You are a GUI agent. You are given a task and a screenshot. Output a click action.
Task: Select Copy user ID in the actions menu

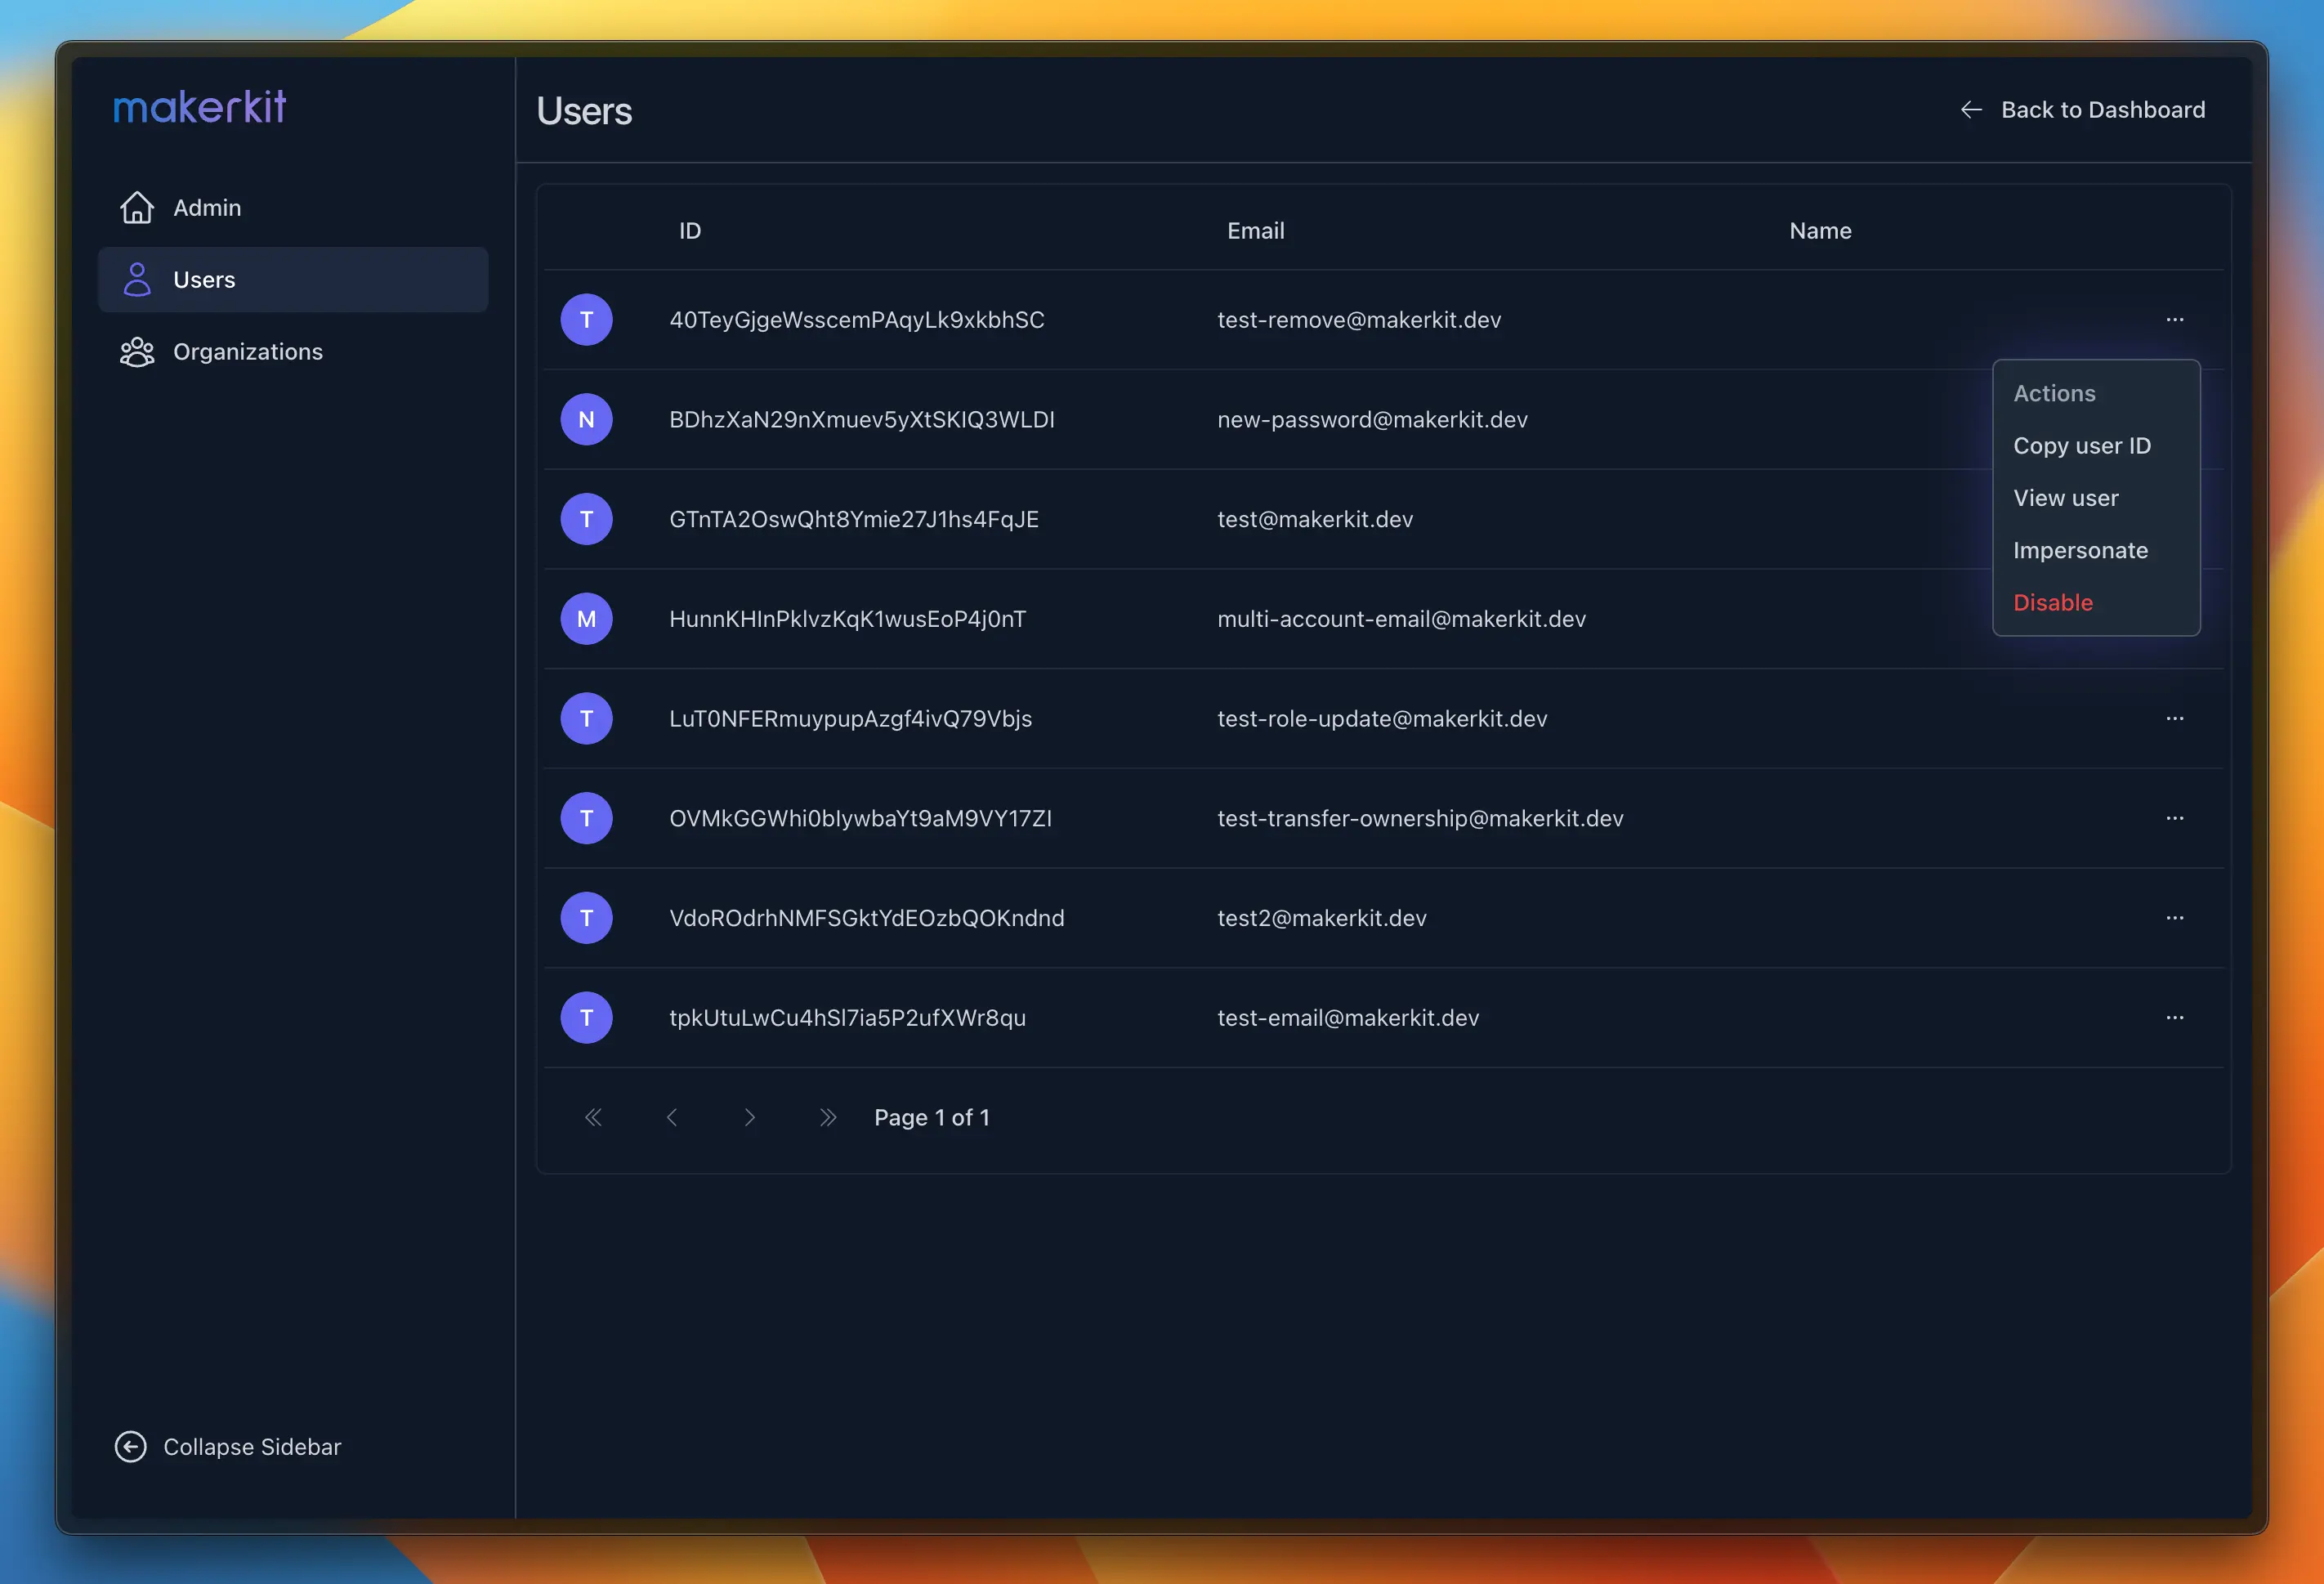click(x=2082, y=446)
